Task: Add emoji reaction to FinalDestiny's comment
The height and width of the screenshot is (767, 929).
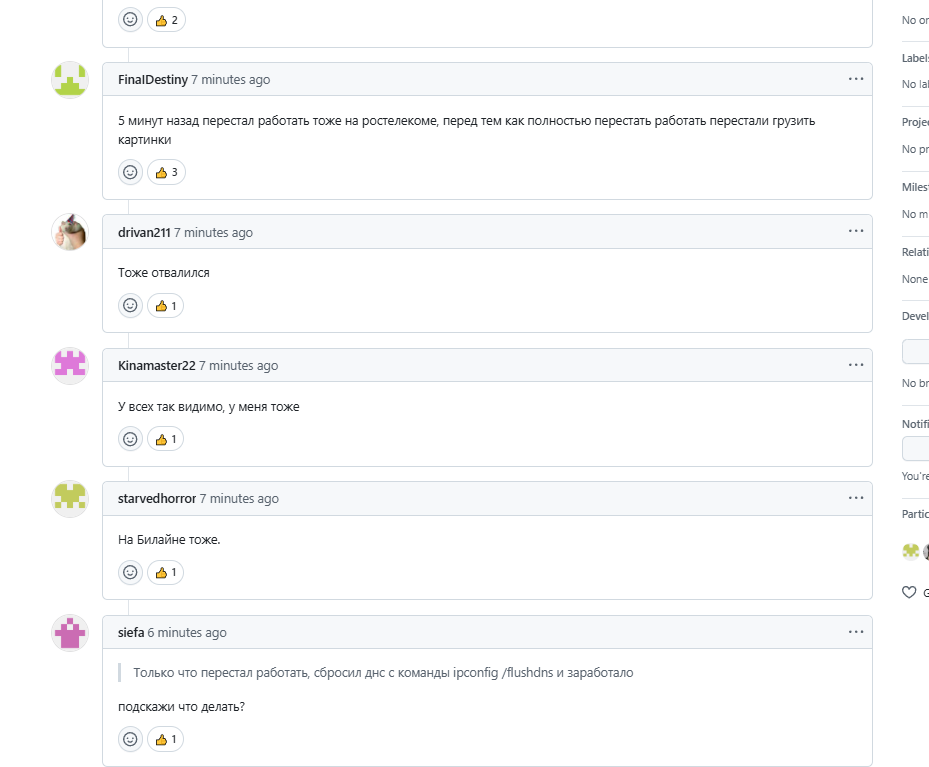Action: click(130, 172)
